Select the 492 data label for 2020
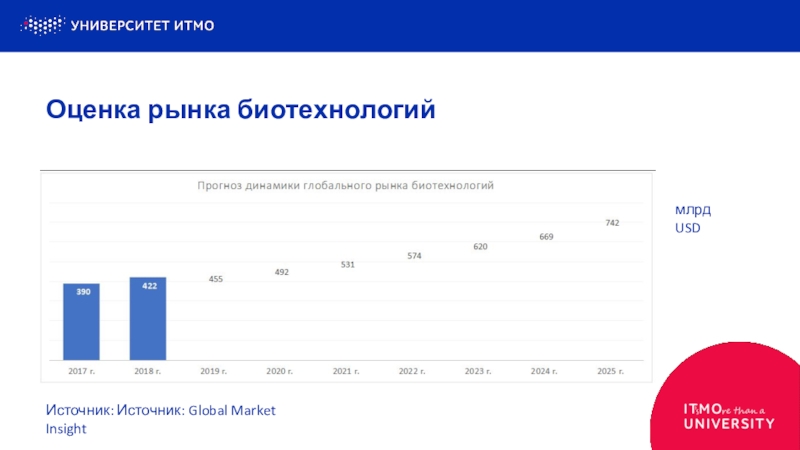Viewport: 800px width, 450px height. (x=281, y=271)
